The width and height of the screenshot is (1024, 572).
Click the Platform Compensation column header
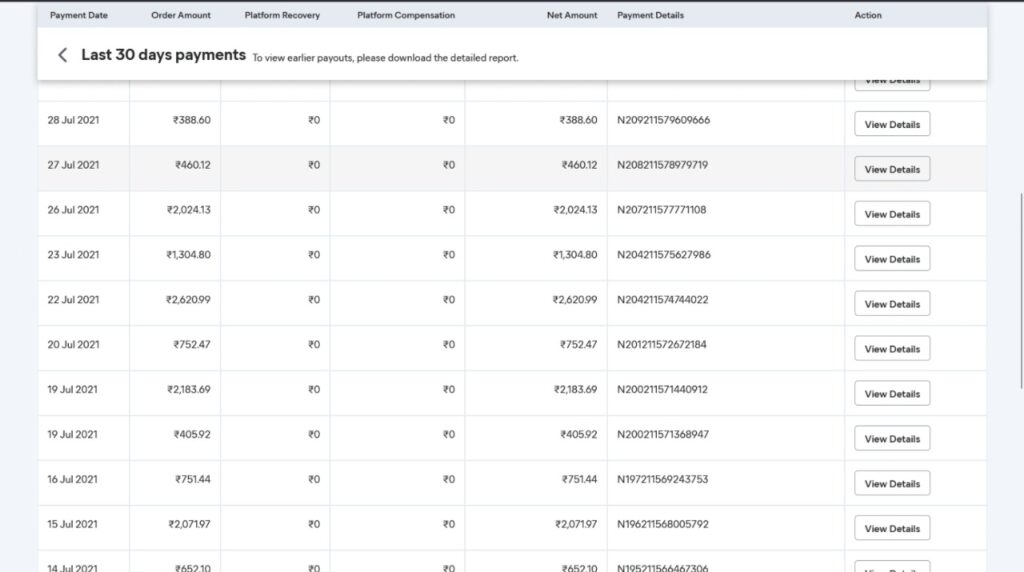pyautogui.click(x=406, y=16)
